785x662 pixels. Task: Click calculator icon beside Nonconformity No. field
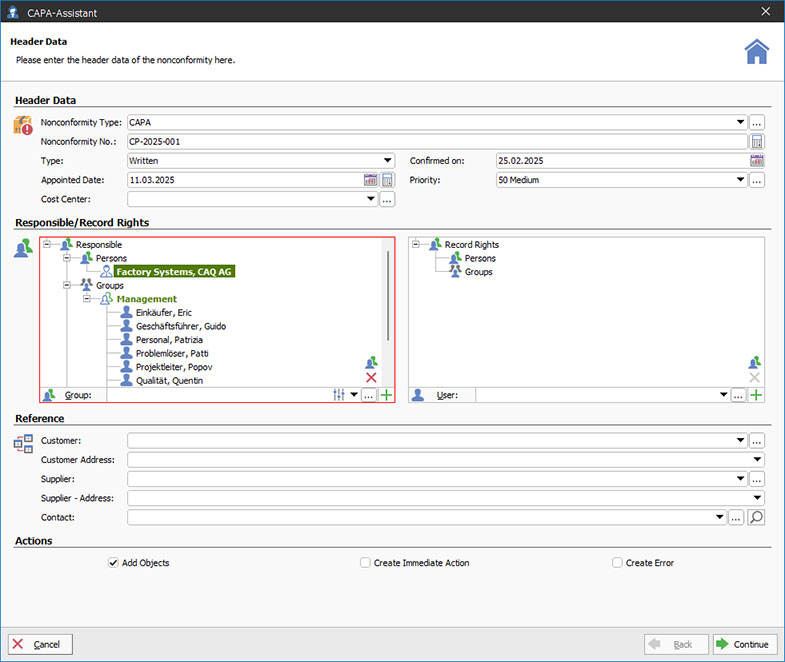(757, 142)
